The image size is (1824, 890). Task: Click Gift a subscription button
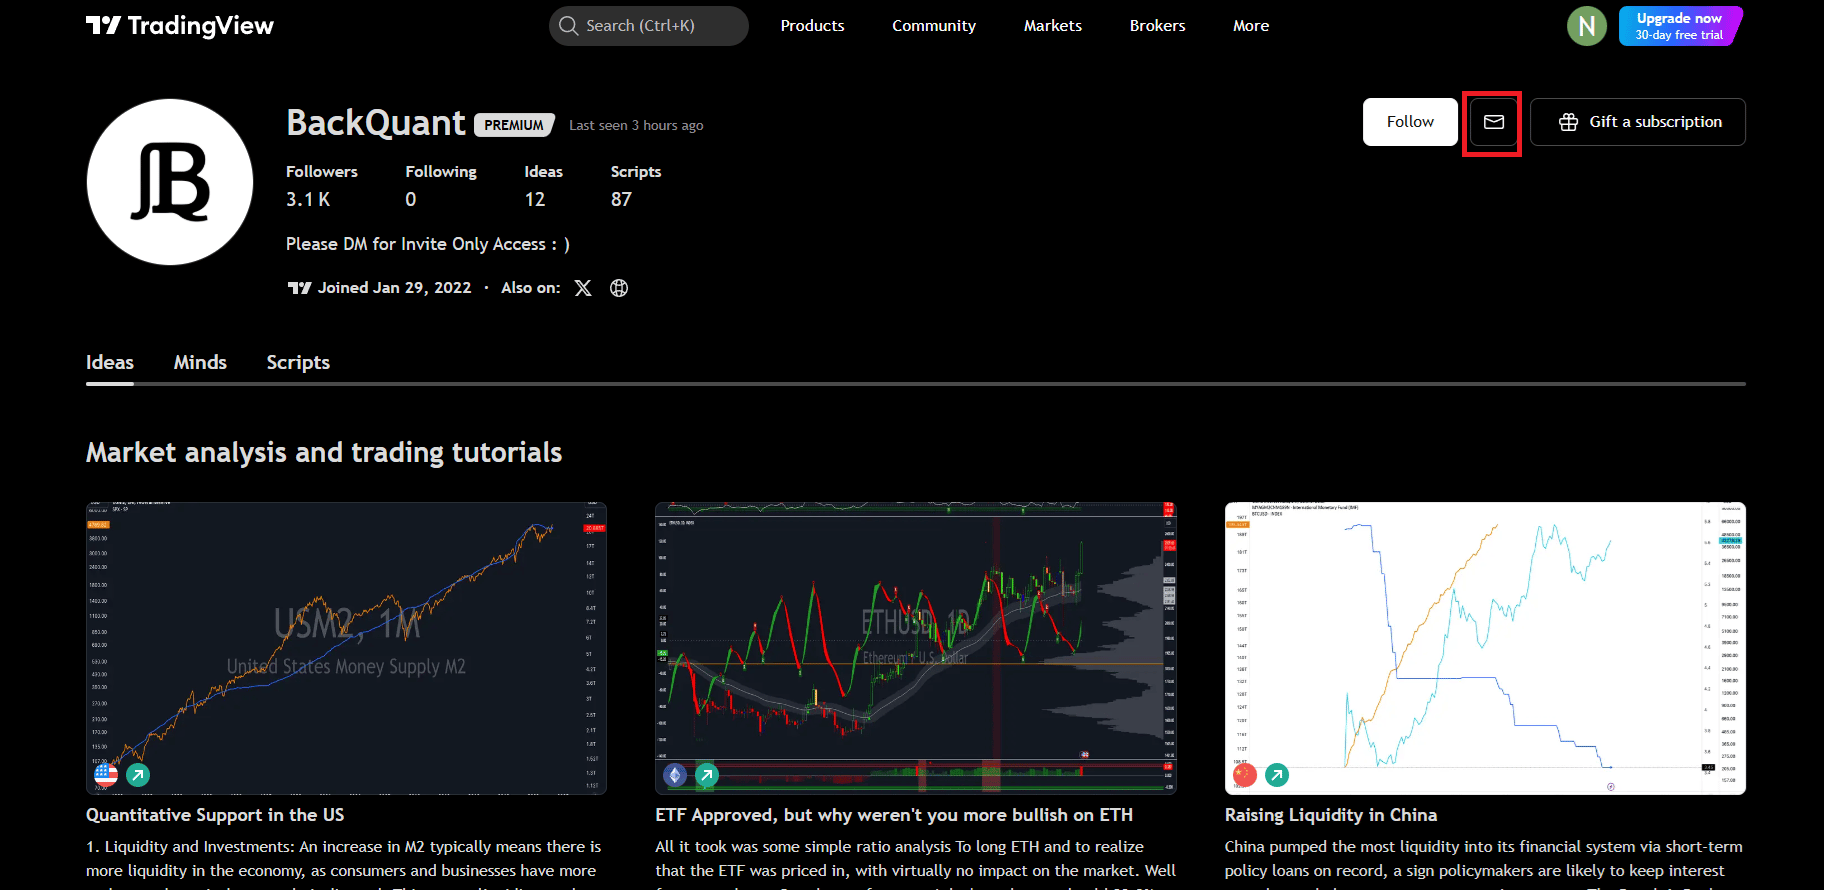(x=1638, y=122)
